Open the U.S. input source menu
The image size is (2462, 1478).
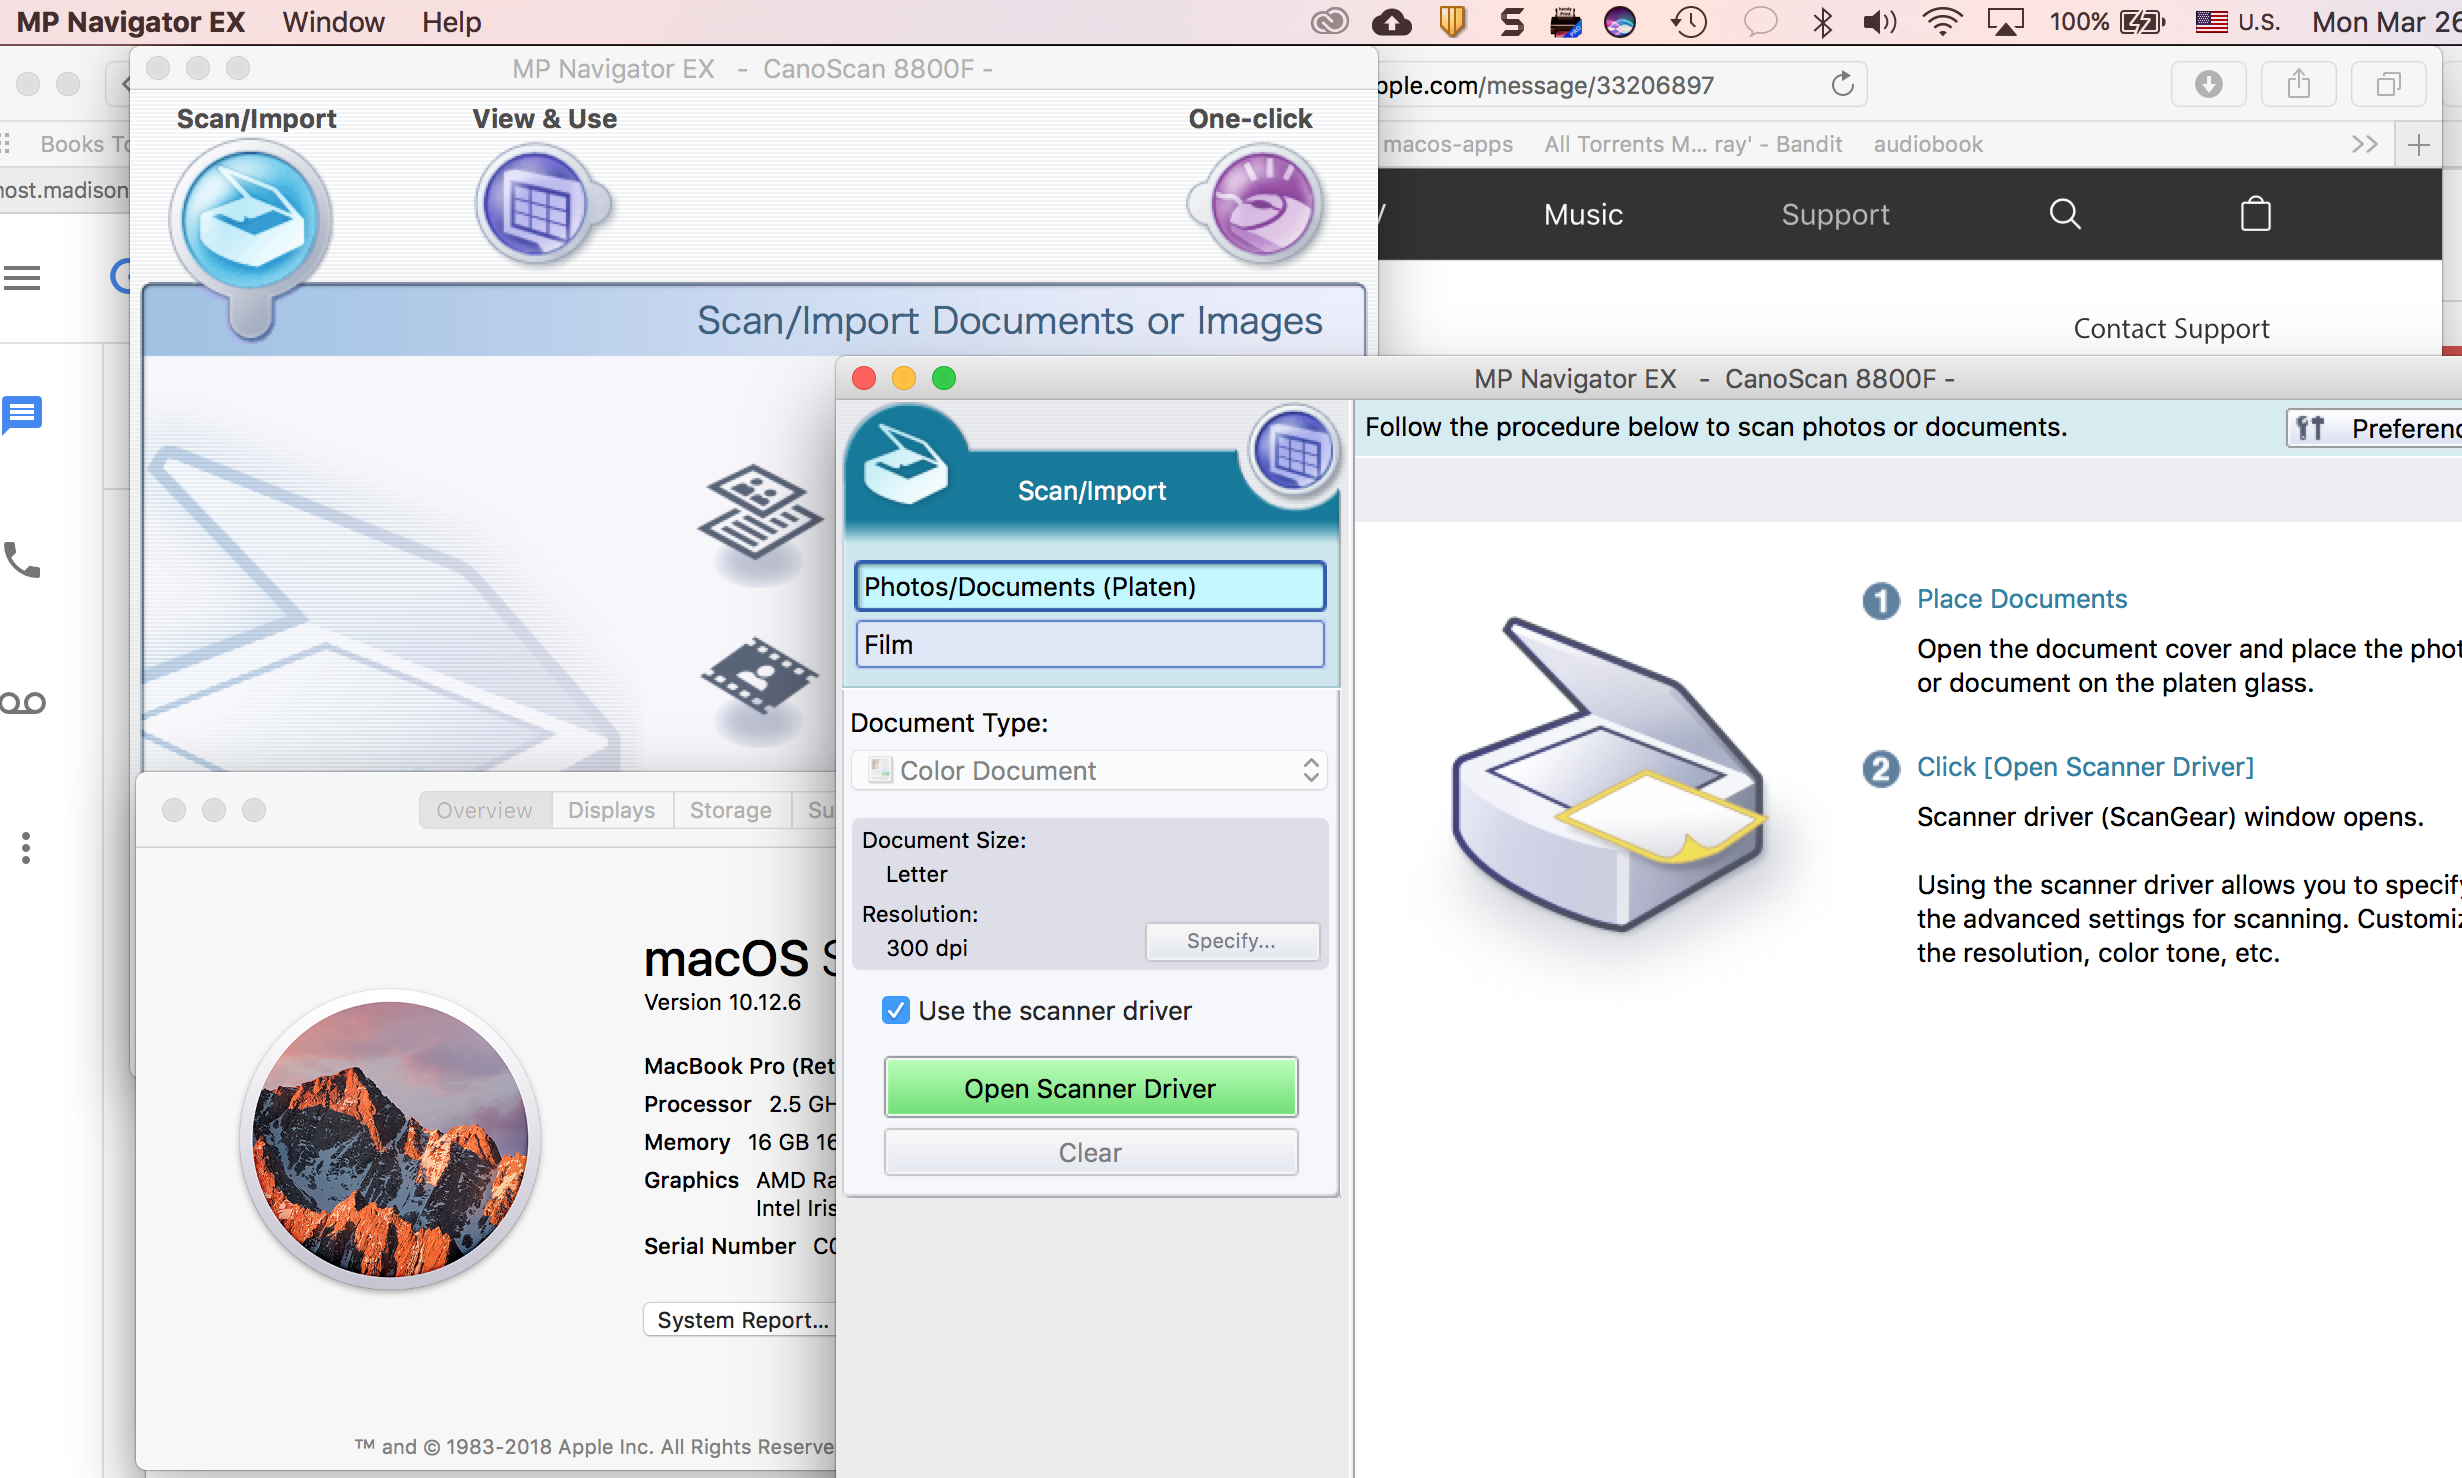point(2237,22)
